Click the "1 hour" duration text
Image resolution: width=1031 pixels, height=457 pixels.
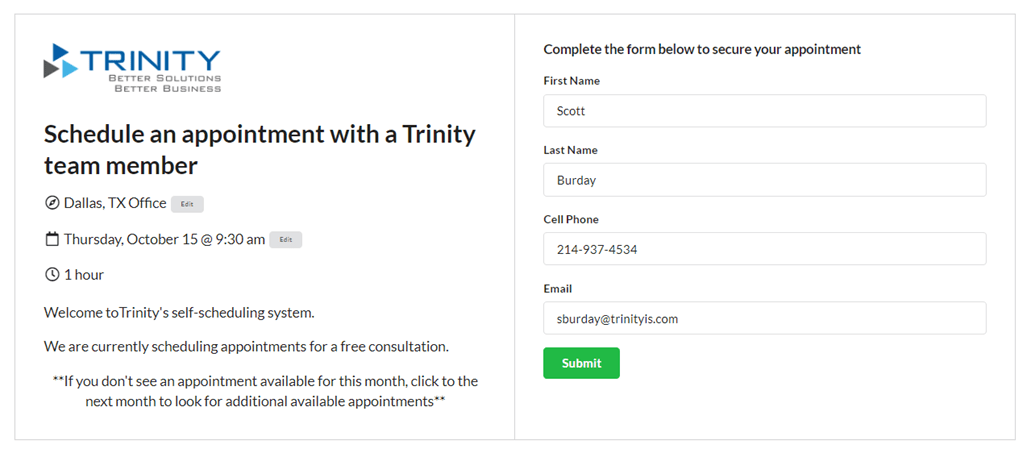(84, 274)
